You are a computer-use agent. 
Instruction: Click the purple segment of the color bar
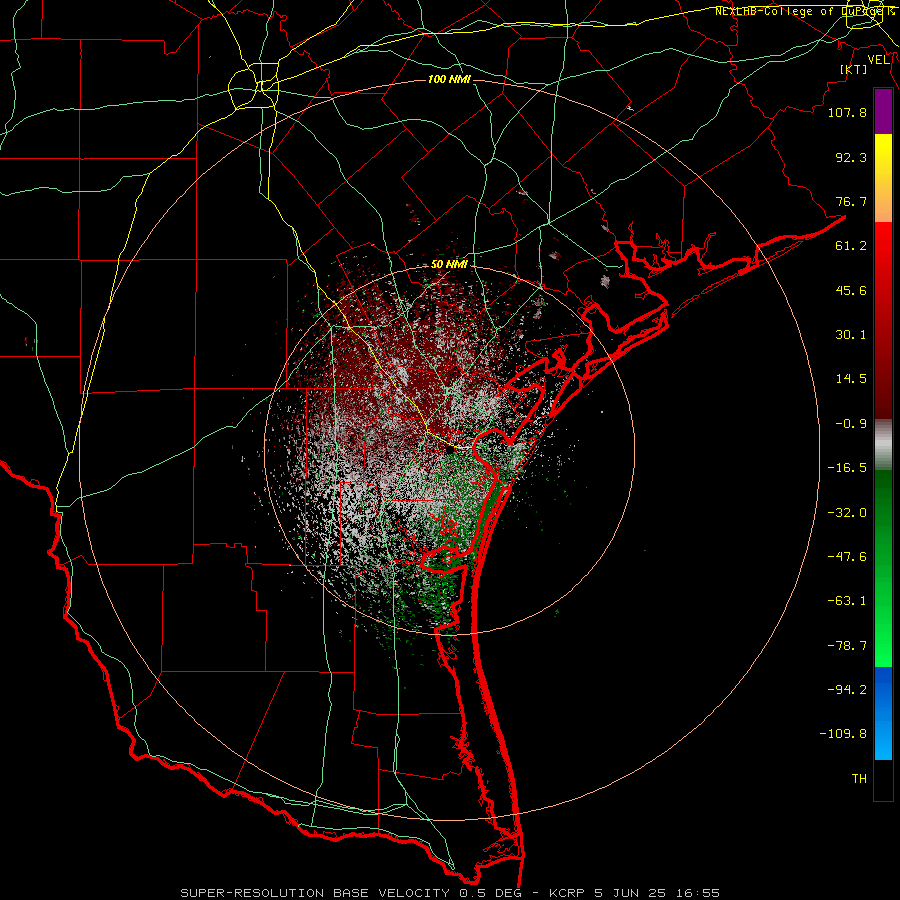click(x=883, y=112)
